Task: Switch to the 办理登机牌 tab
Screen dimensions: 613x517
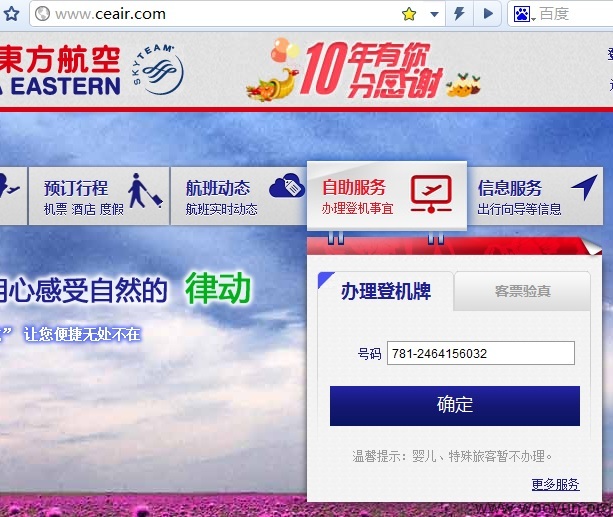Action: coord(385,291)
